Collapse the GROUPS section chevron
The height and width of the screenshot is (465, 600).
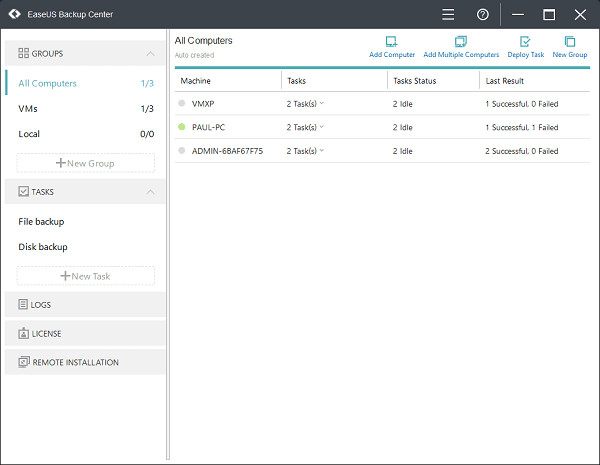[150, 54]
